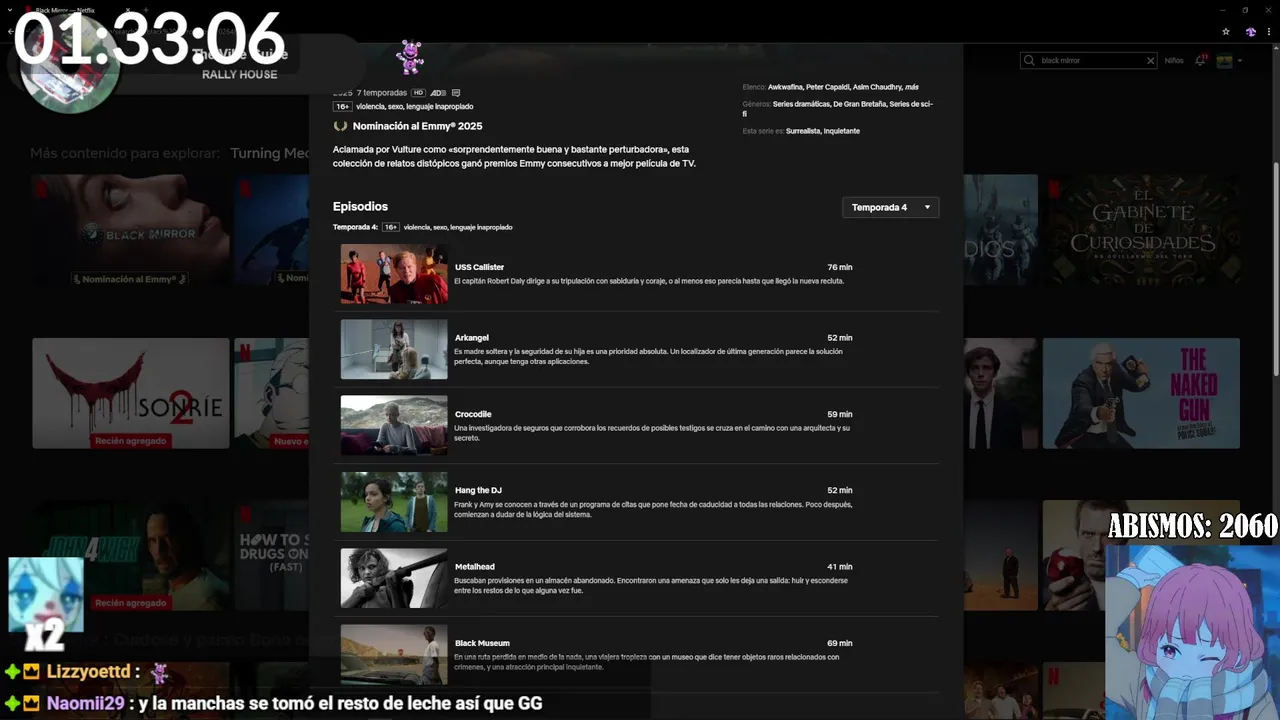1280x720 pixels.
Task: Open the Netflix profile avatar menu
Action: 1224,61
